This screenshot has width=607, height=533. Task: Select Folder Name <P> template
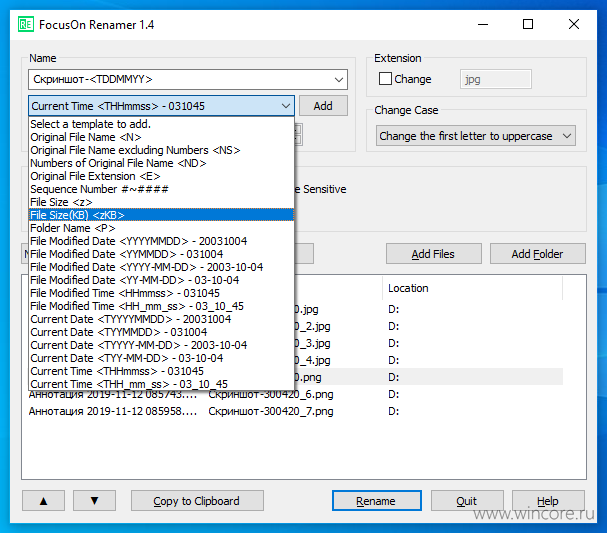pos(161,228)
